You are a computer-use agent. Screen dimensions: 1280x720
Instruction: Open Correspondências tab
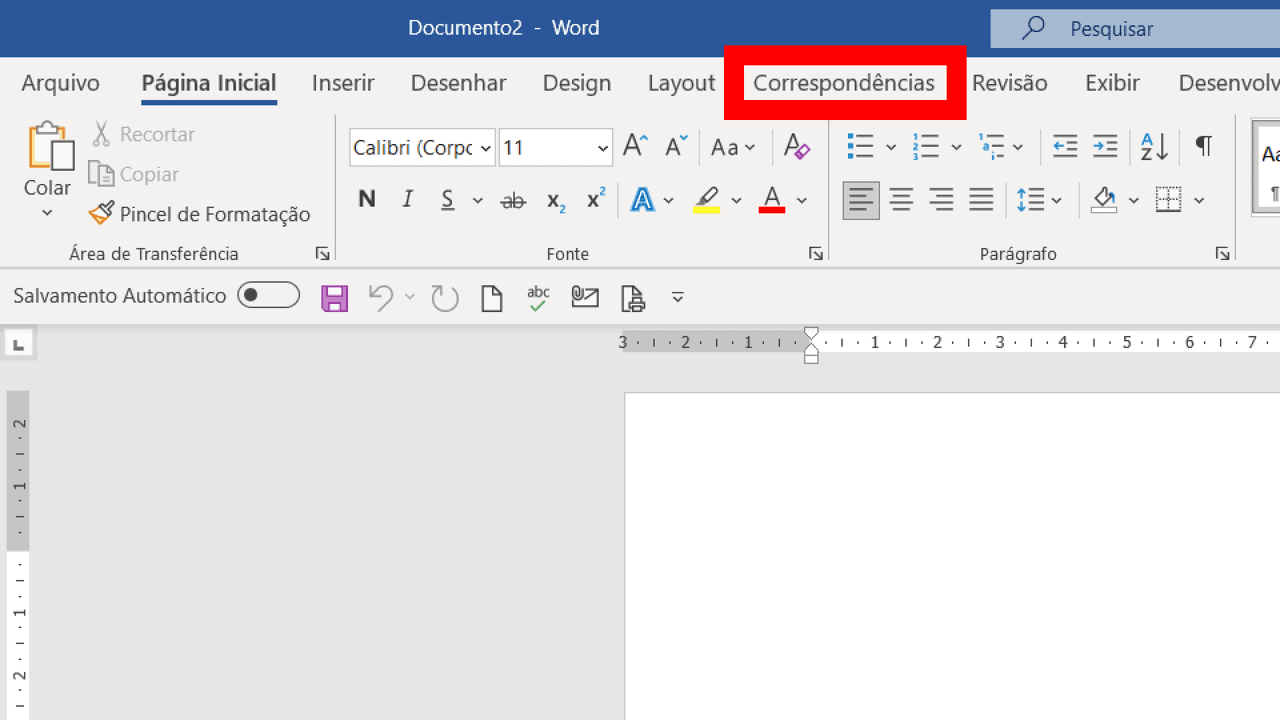(x=844, y=83)
